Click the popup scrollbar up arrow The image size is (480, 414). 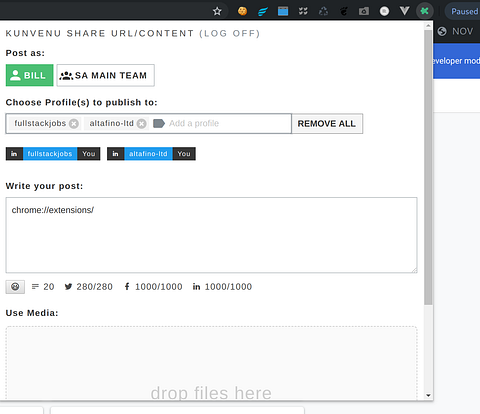click(428, 26)
